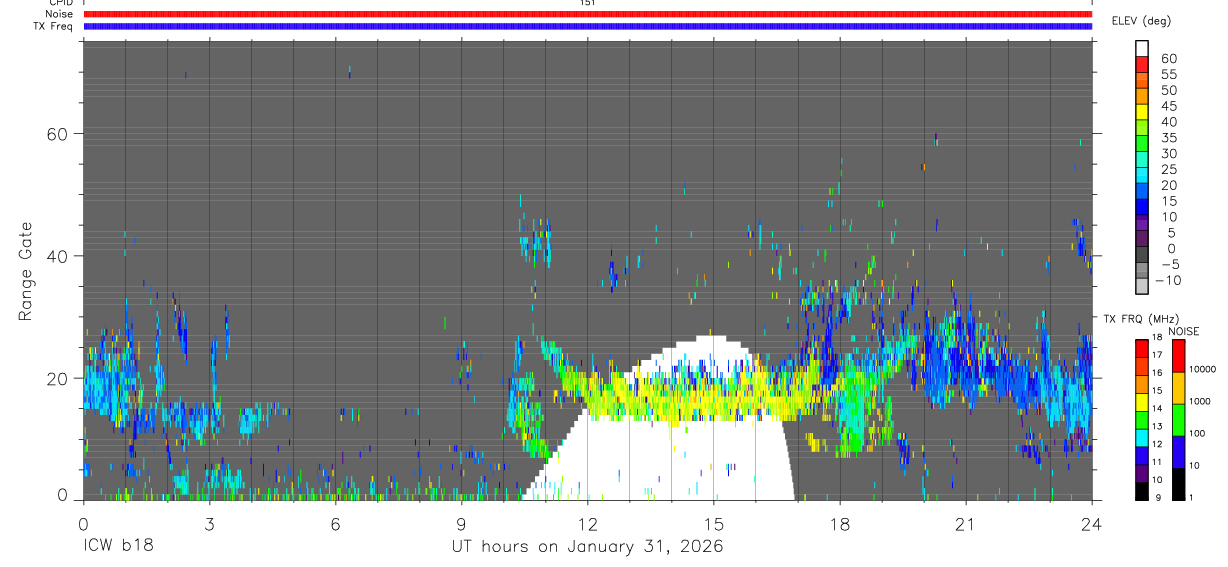
Task: Click the blue 15–20 ELEV colorbar segment
Action: [x=1142, y=193]
